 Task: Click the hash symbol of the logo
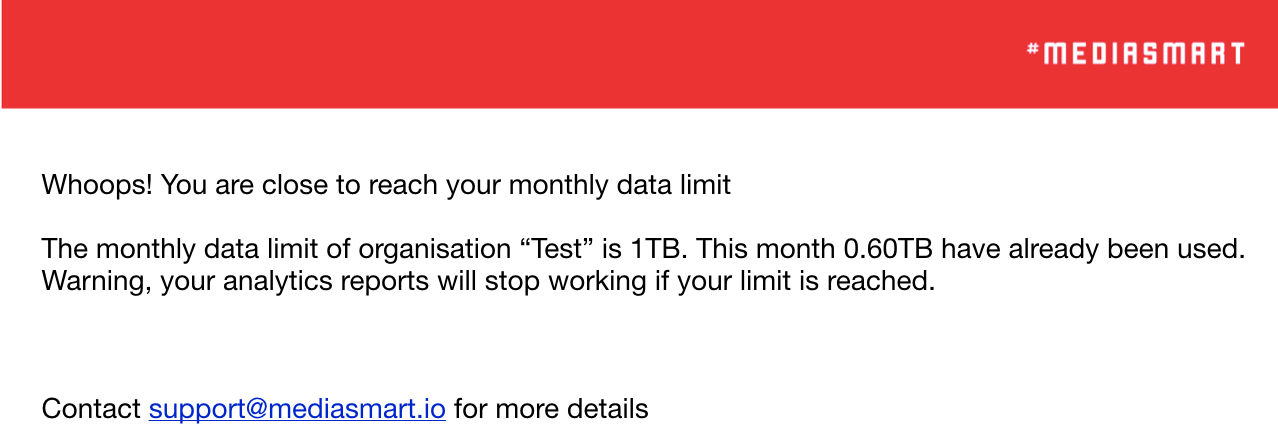point(1033,49)
